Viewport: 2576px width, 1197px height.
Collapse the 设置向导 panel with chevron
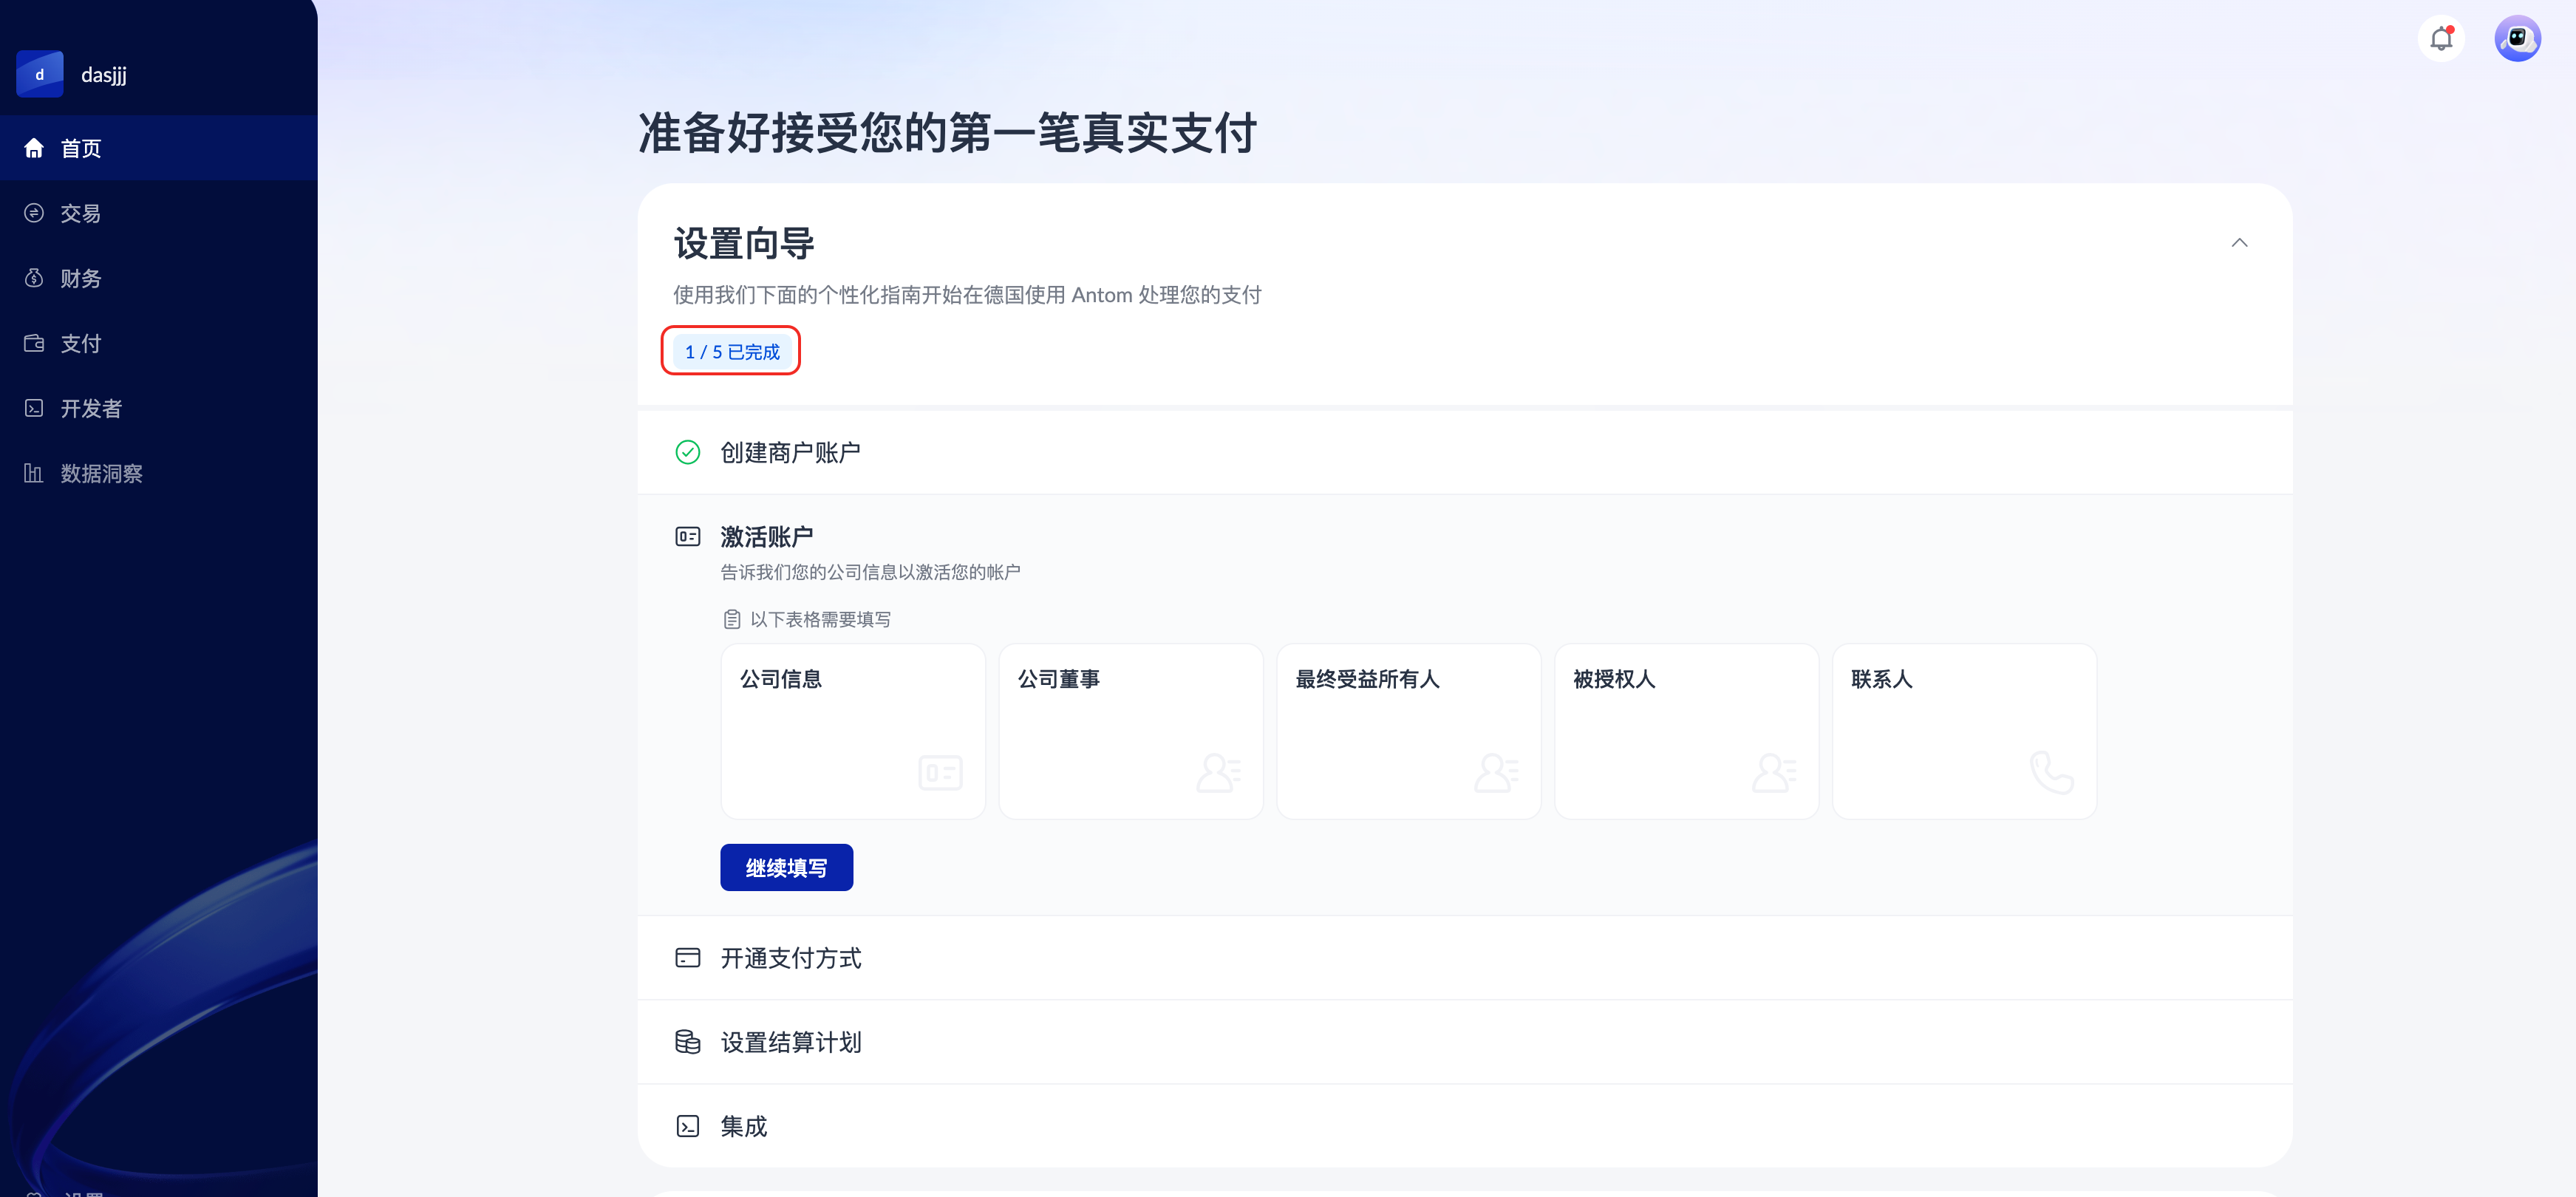click(x=2238, y=243)
